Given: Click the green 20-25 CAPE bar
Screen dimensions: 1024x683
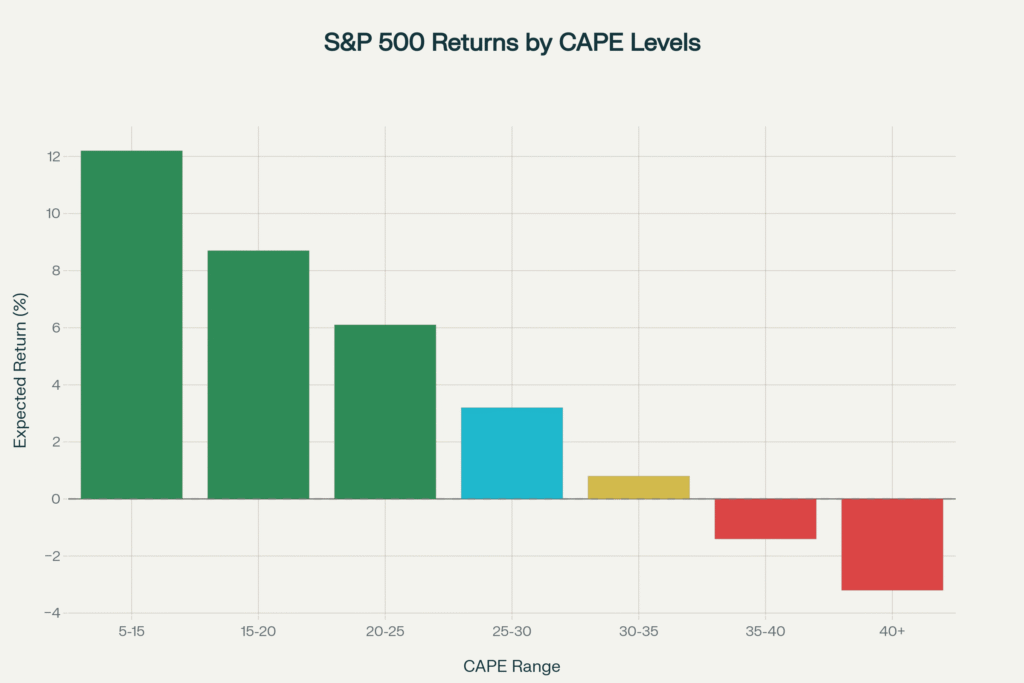Looking at the screenshot, I should click(x=385, y=411).
